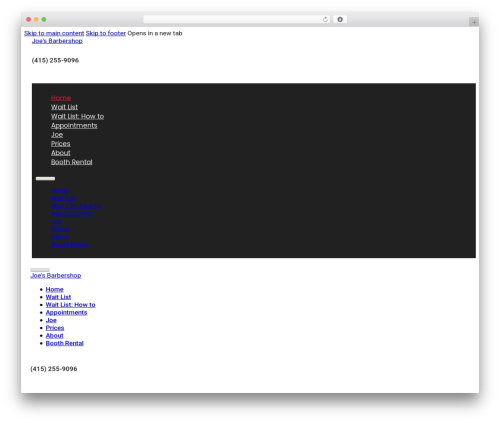Open Joe's Barbershop link at page top
This screenshot has height=423, width=500.
point(57,41)
